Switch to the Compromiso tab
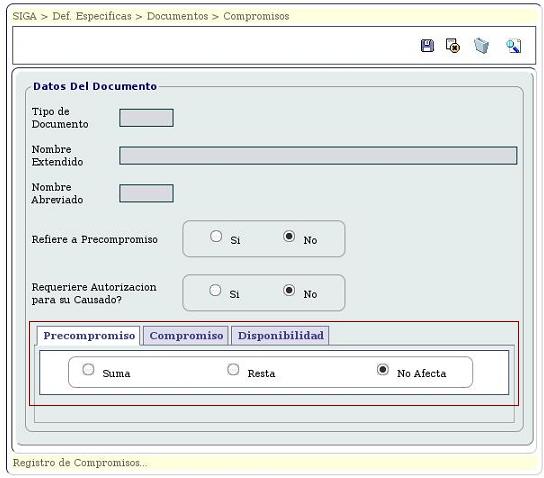 tap(186, 335)
